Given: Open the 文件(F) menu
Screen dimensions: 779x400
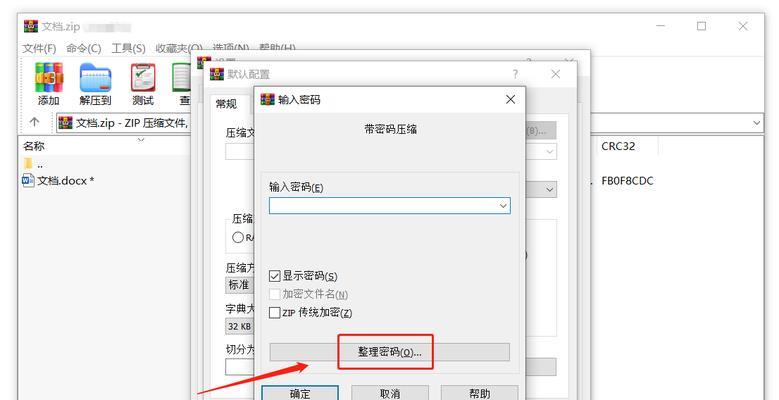Looking at the screenshot, I should 39,48.
